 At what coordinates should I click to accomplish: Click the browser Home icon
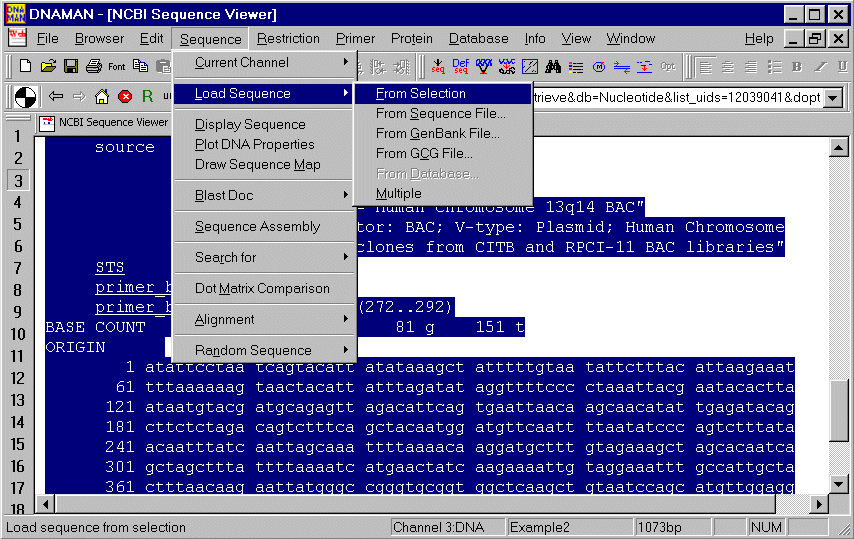click(102, 96)
